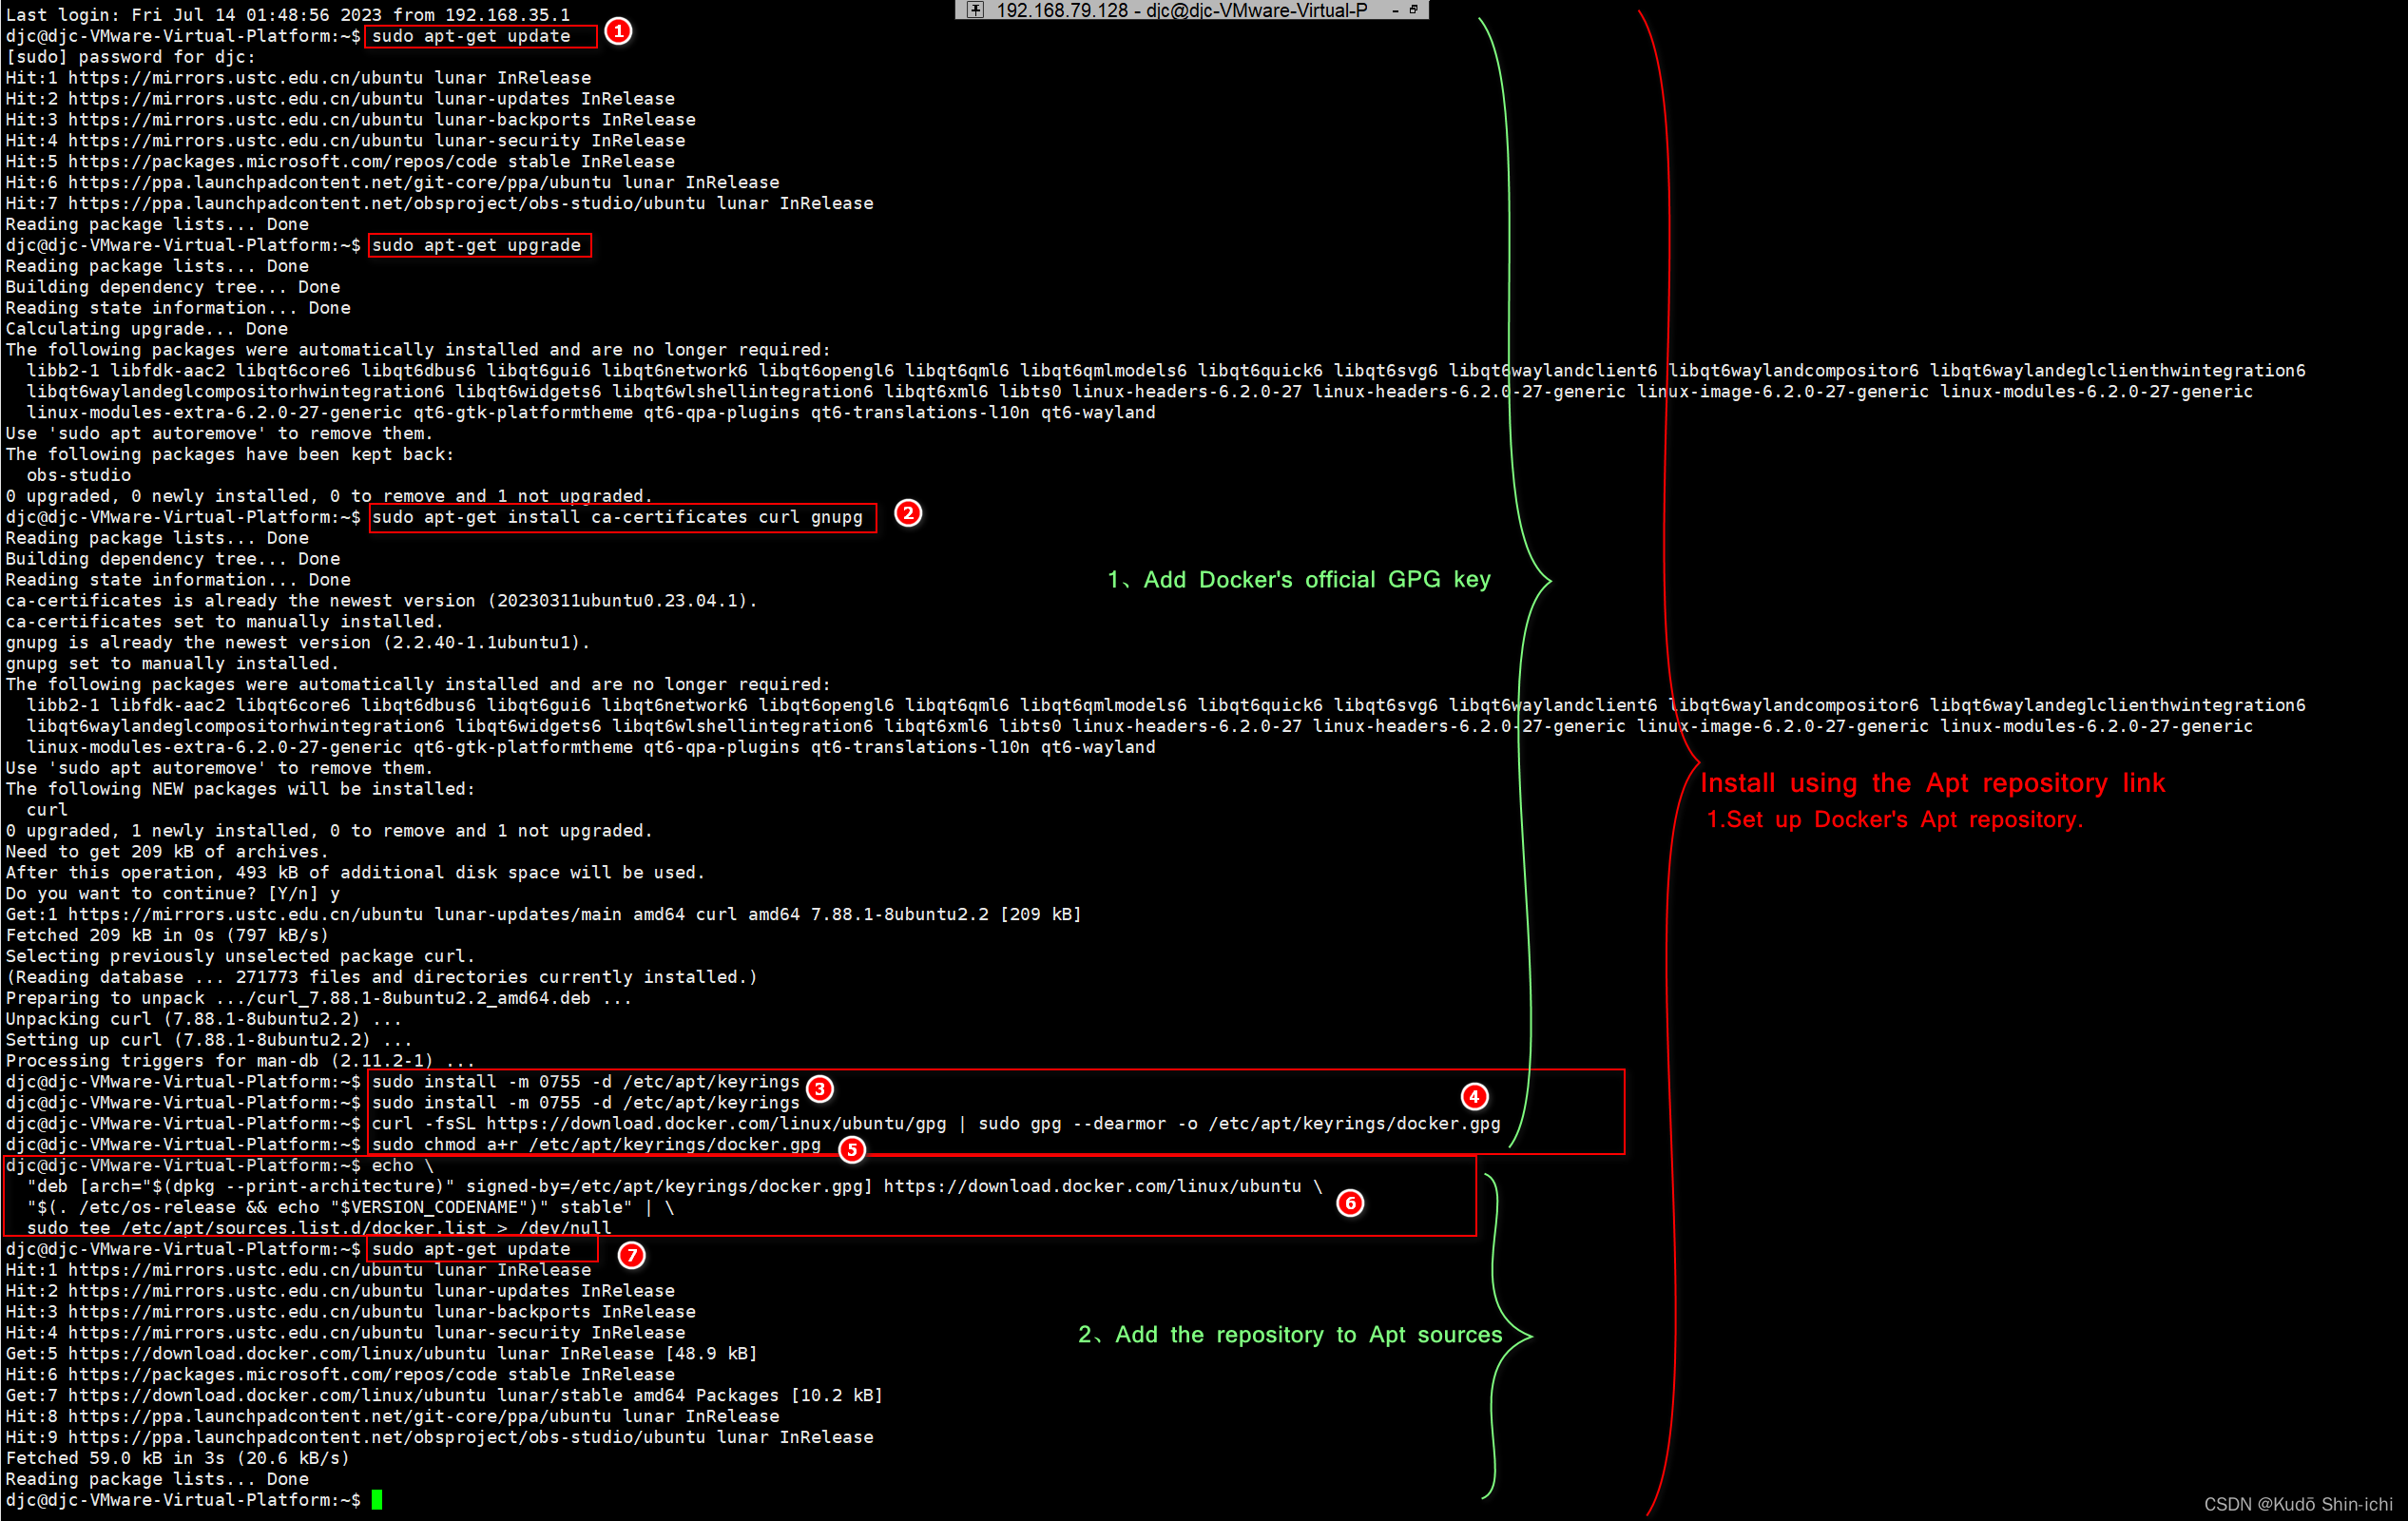Click the 'Hit:5 https://packages.microsoft.com/repos/code' line
Viewport: 2408px width, 1521px height.
(340, 161)
